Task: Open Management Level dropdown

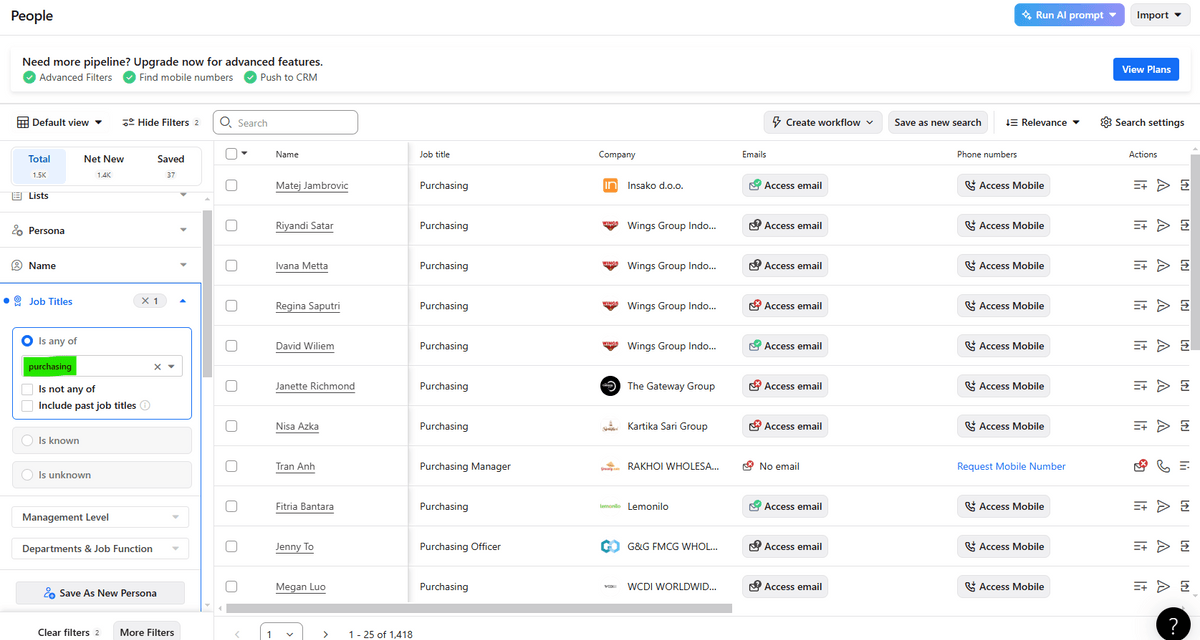Action: (100, 517)
